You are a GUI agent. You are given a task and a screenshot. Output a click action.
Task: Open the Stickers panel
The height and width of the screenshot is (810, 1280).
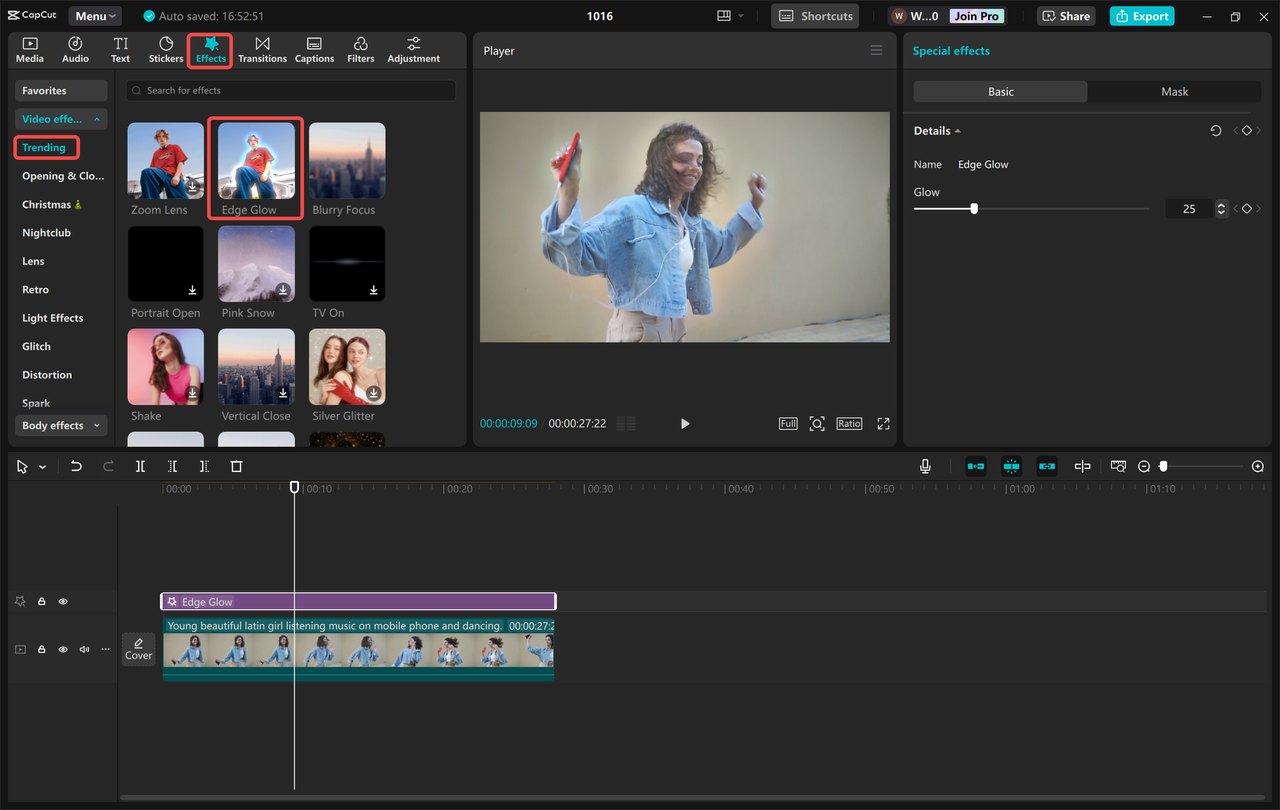(x=165, y=48)
